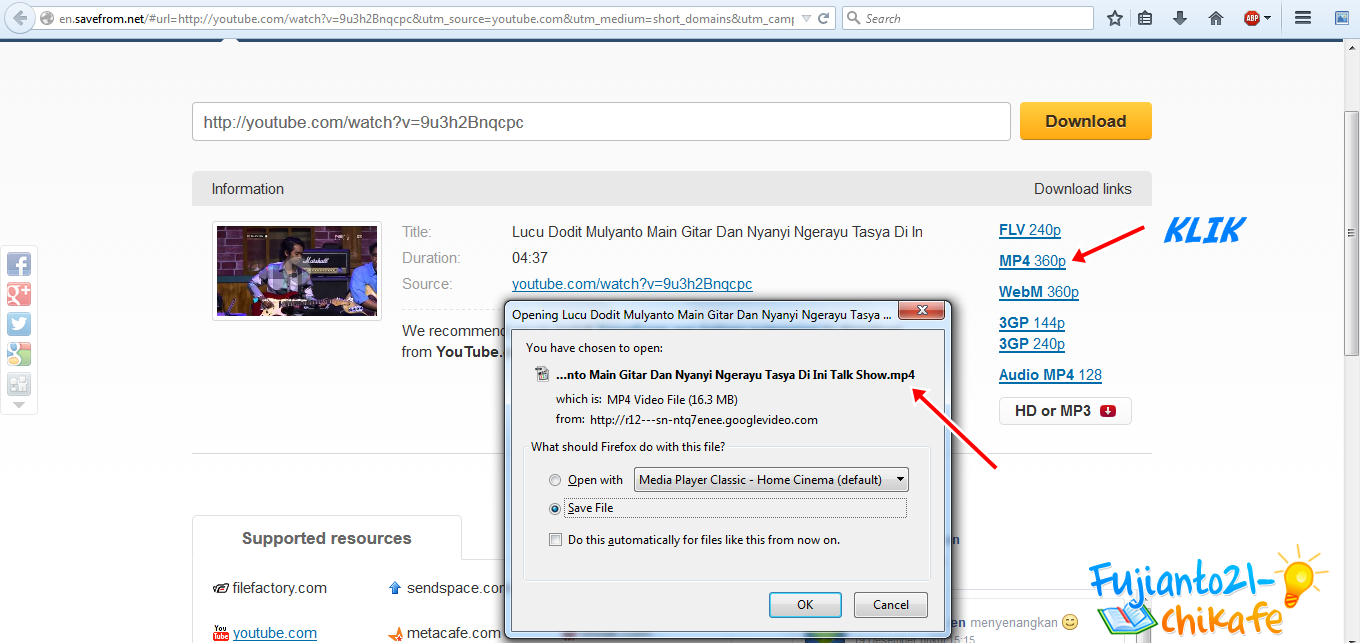Open the Downloads arrow icon

coord(1180,18)
